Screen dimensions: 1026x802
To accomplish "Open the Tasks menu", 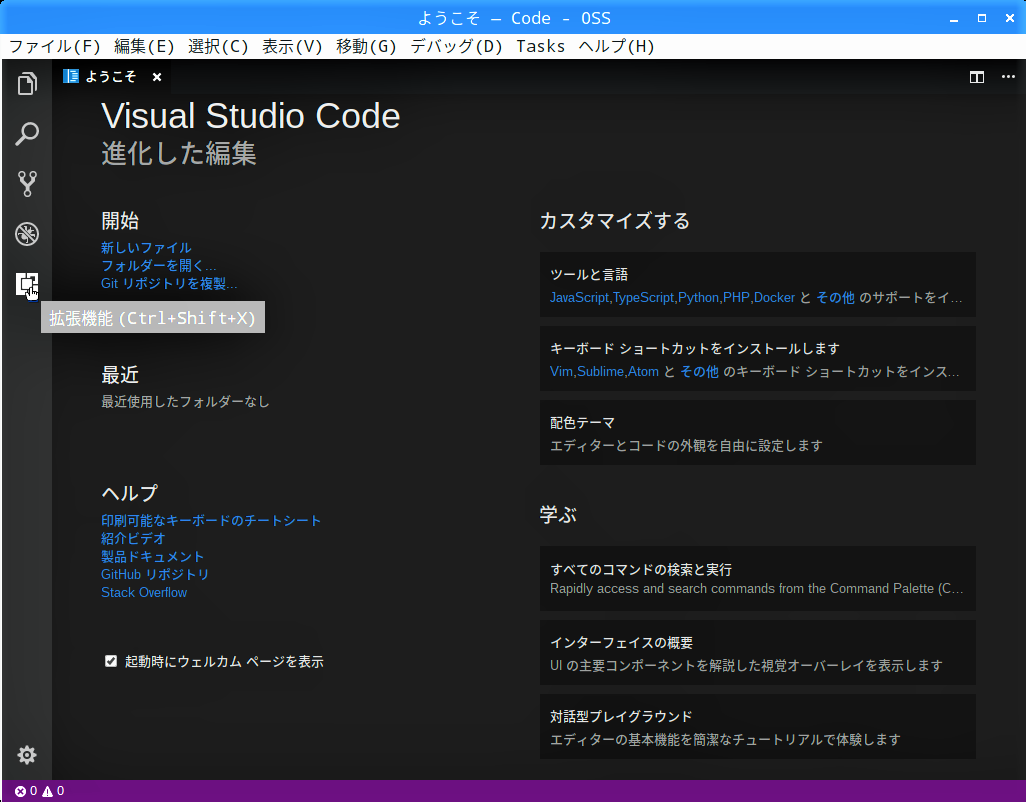I will pyautogui.click(x=540, y=46).
